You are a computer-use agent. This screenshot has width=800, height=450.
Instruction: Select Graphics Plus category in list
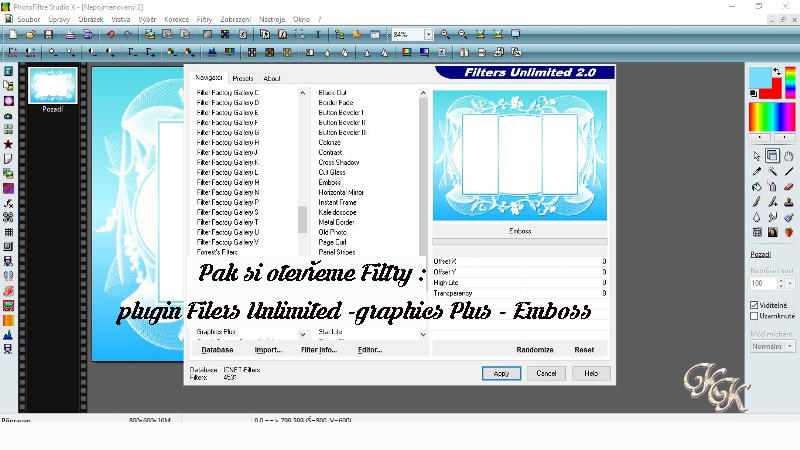216,332
